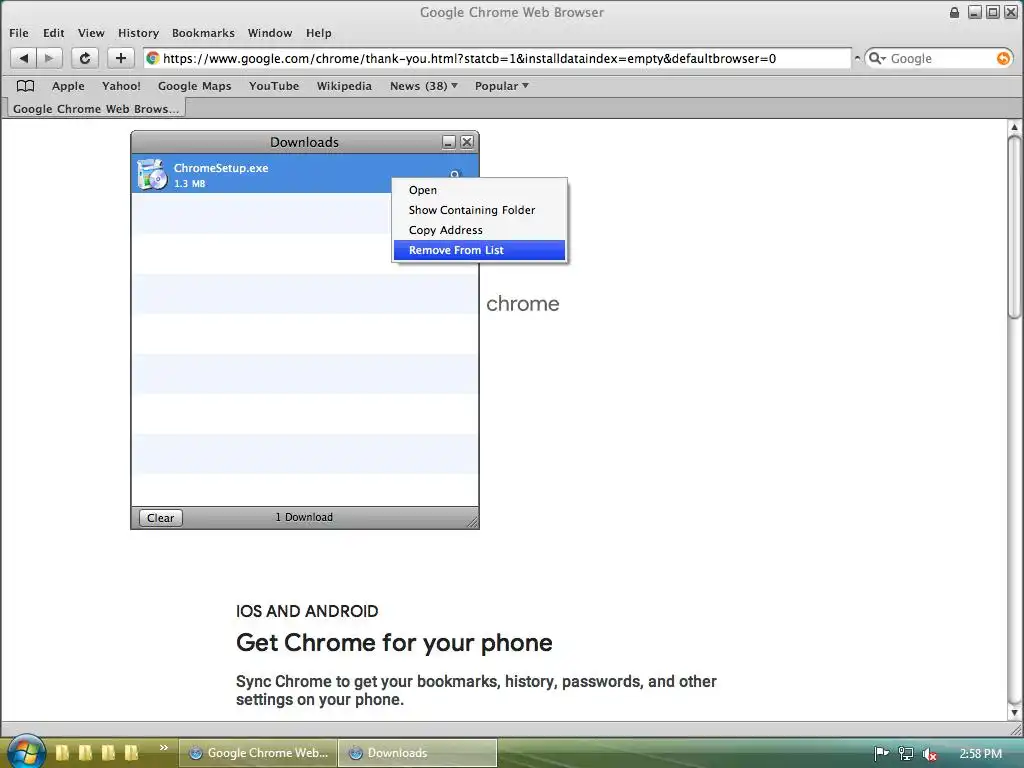Screen dimensions: 1024x768
Task: Open the Google Maps bookmark
Action: (x=194, y=86)
